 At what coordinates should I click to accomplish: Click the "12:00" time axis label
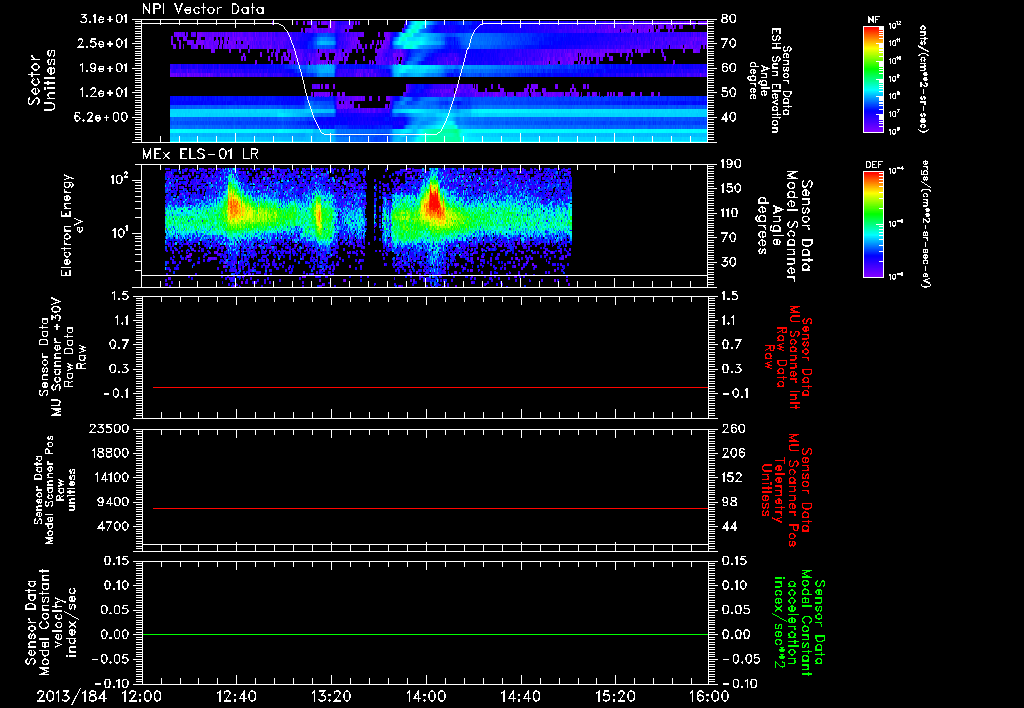[x=142, y=696]
